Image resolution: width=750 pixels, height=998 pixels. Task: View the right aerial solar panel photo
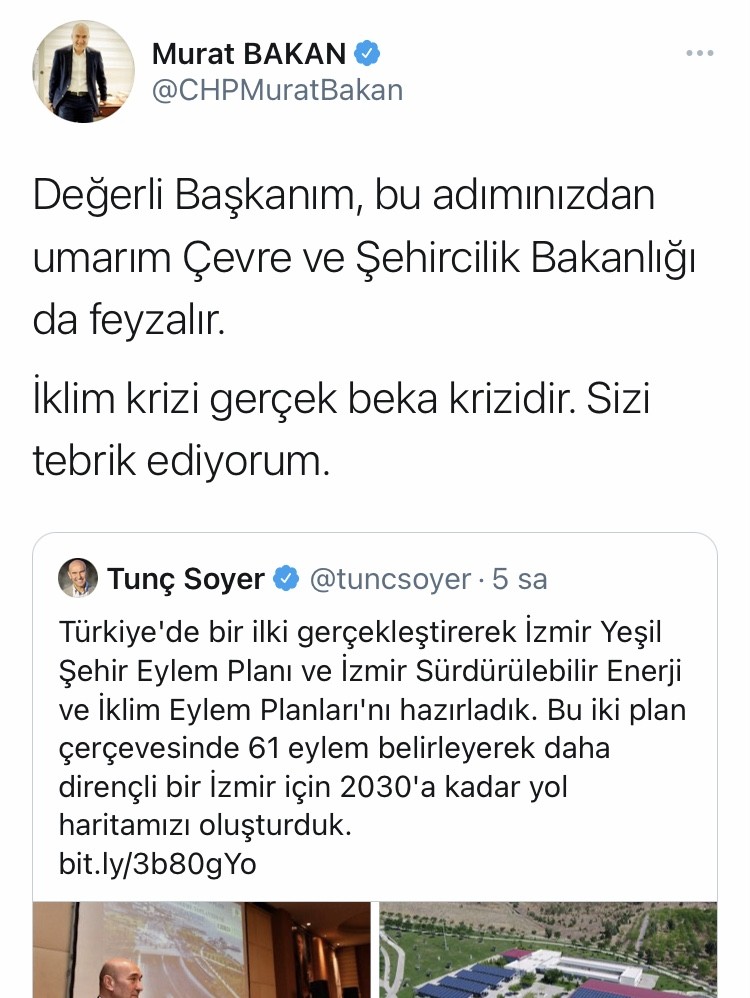[x=548, y=950]
